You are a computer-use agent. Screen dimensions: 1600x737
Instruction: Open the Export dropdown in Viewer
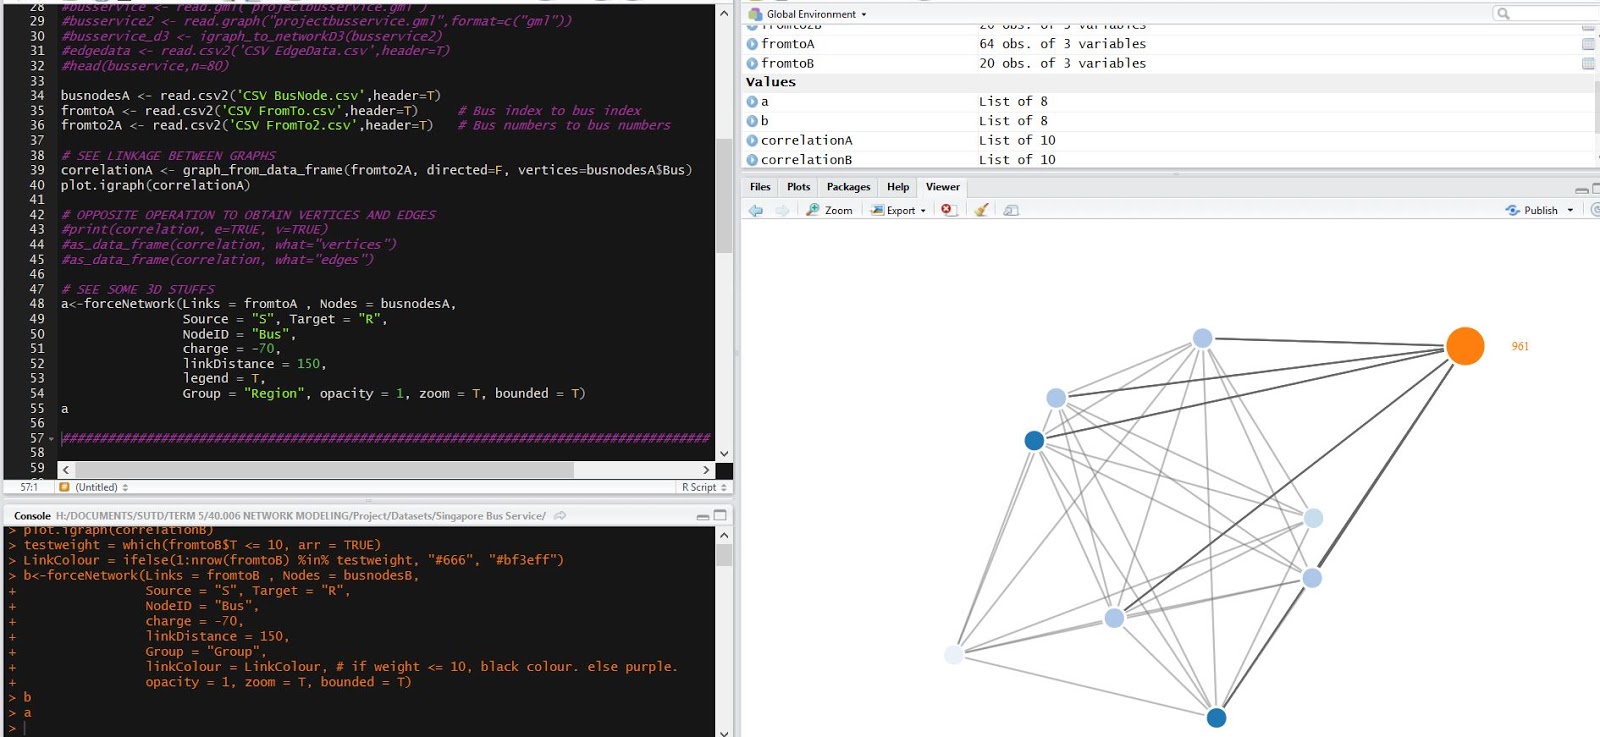click(x=898, y=210)
